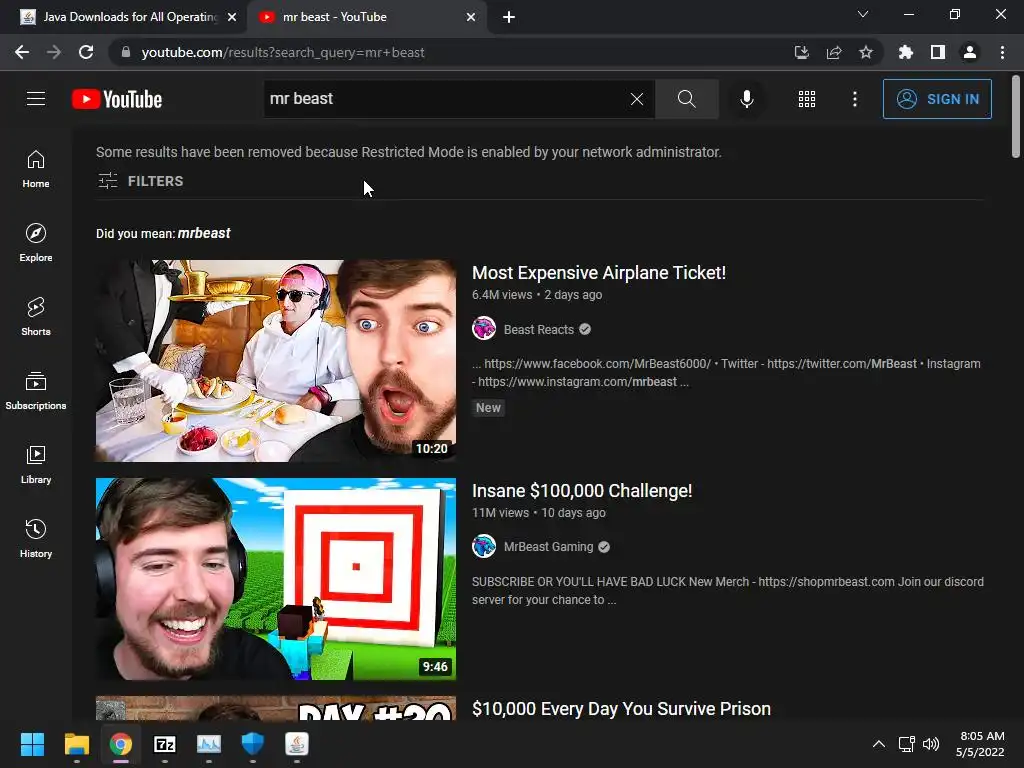Click the 'mrbeast' search suggestion
1024x768 pixels.
coord(204,233)
